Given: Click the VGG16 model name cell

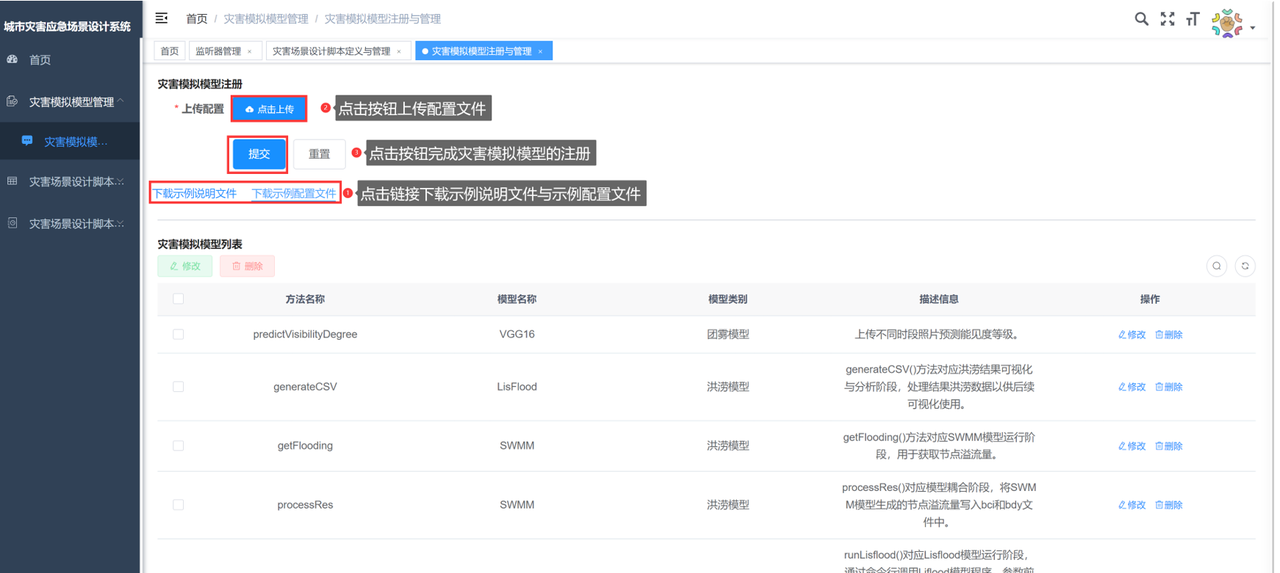Looking at the screenshot, I should [517, 334].
